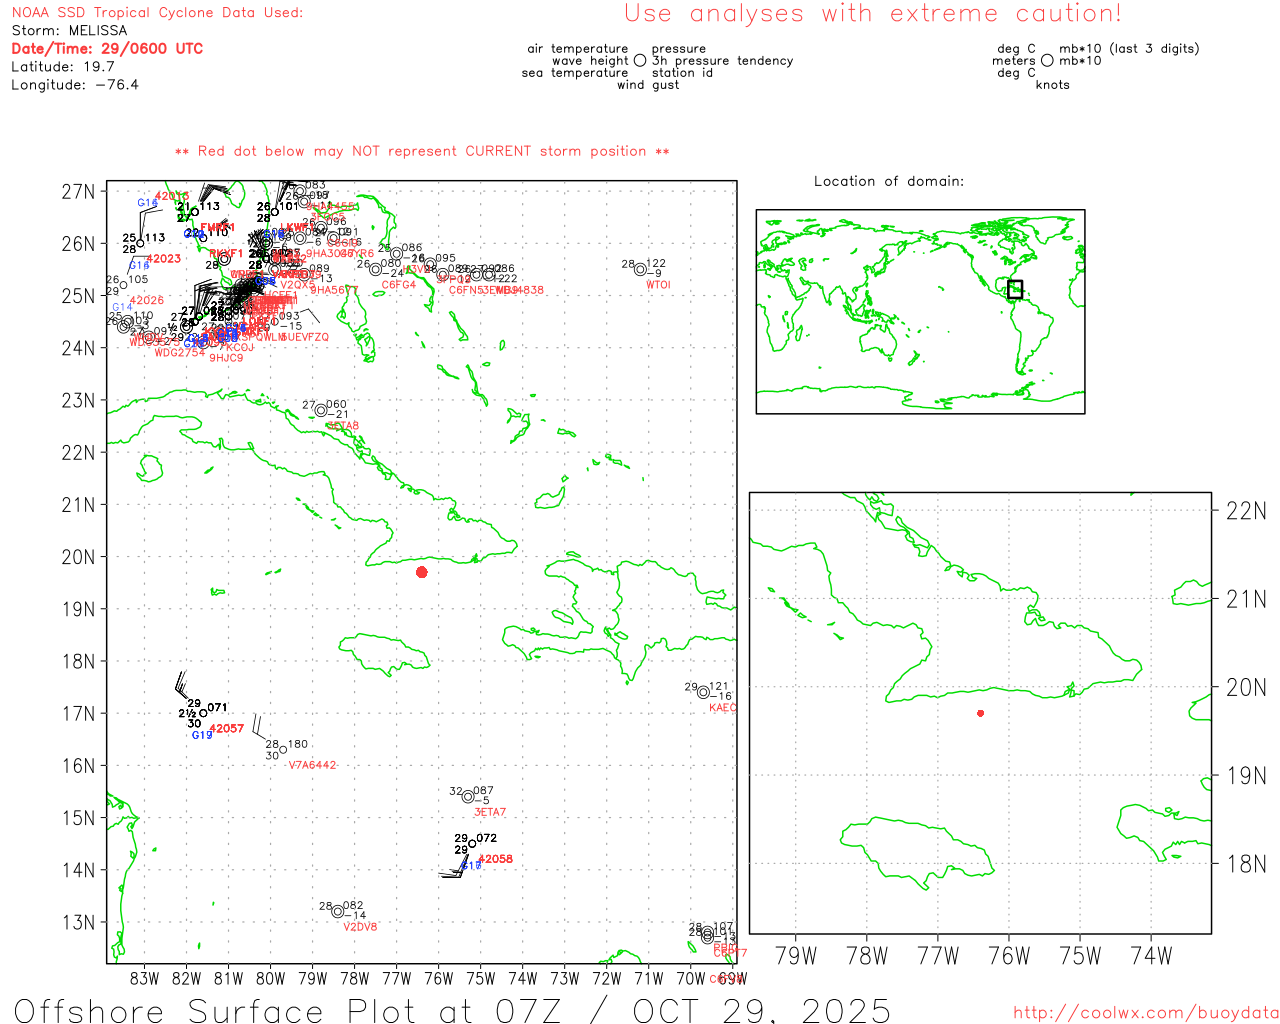Click the 'Use analyses with extreme caution!' heading
1280x1024 pixels.
(873, 14)
